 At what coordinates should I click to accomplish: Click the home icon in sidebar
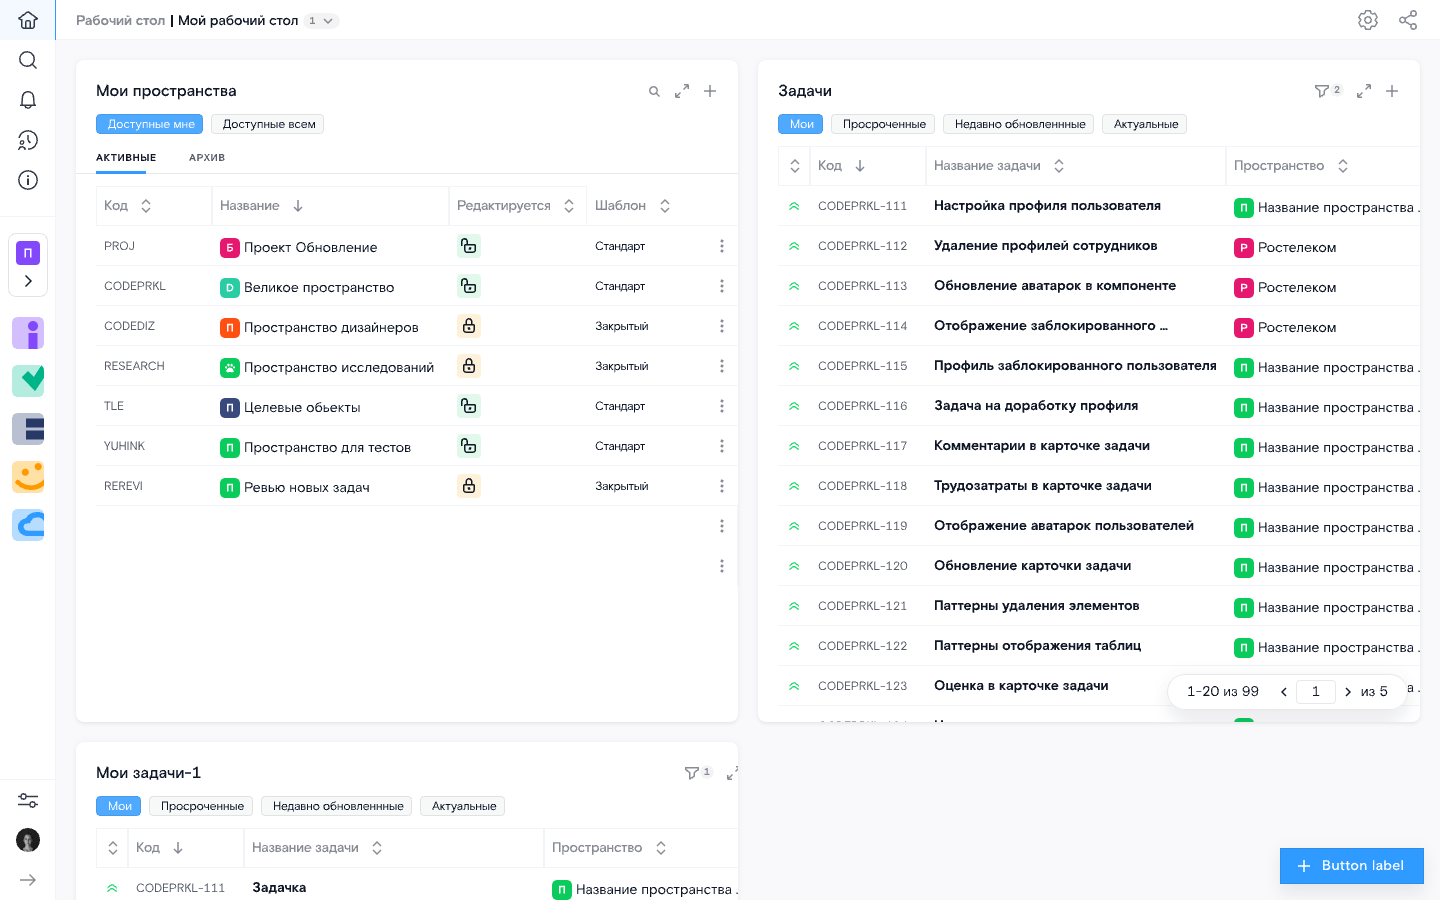point(28,20)
